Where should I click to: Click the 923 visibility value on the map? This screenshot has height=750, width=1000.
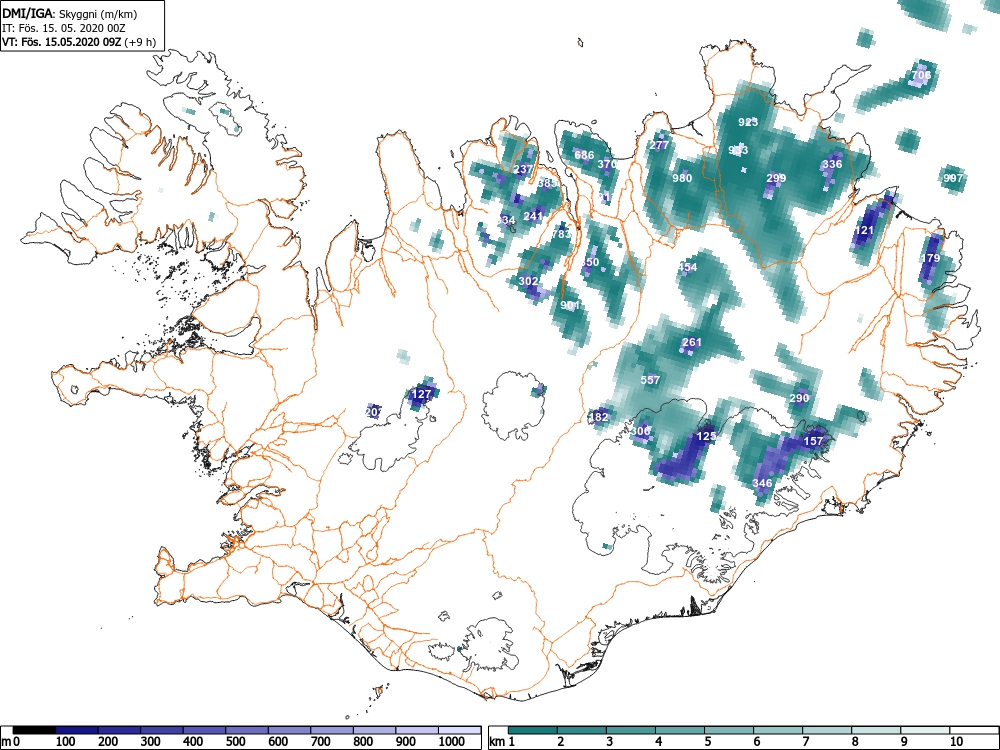coord(748,122)
